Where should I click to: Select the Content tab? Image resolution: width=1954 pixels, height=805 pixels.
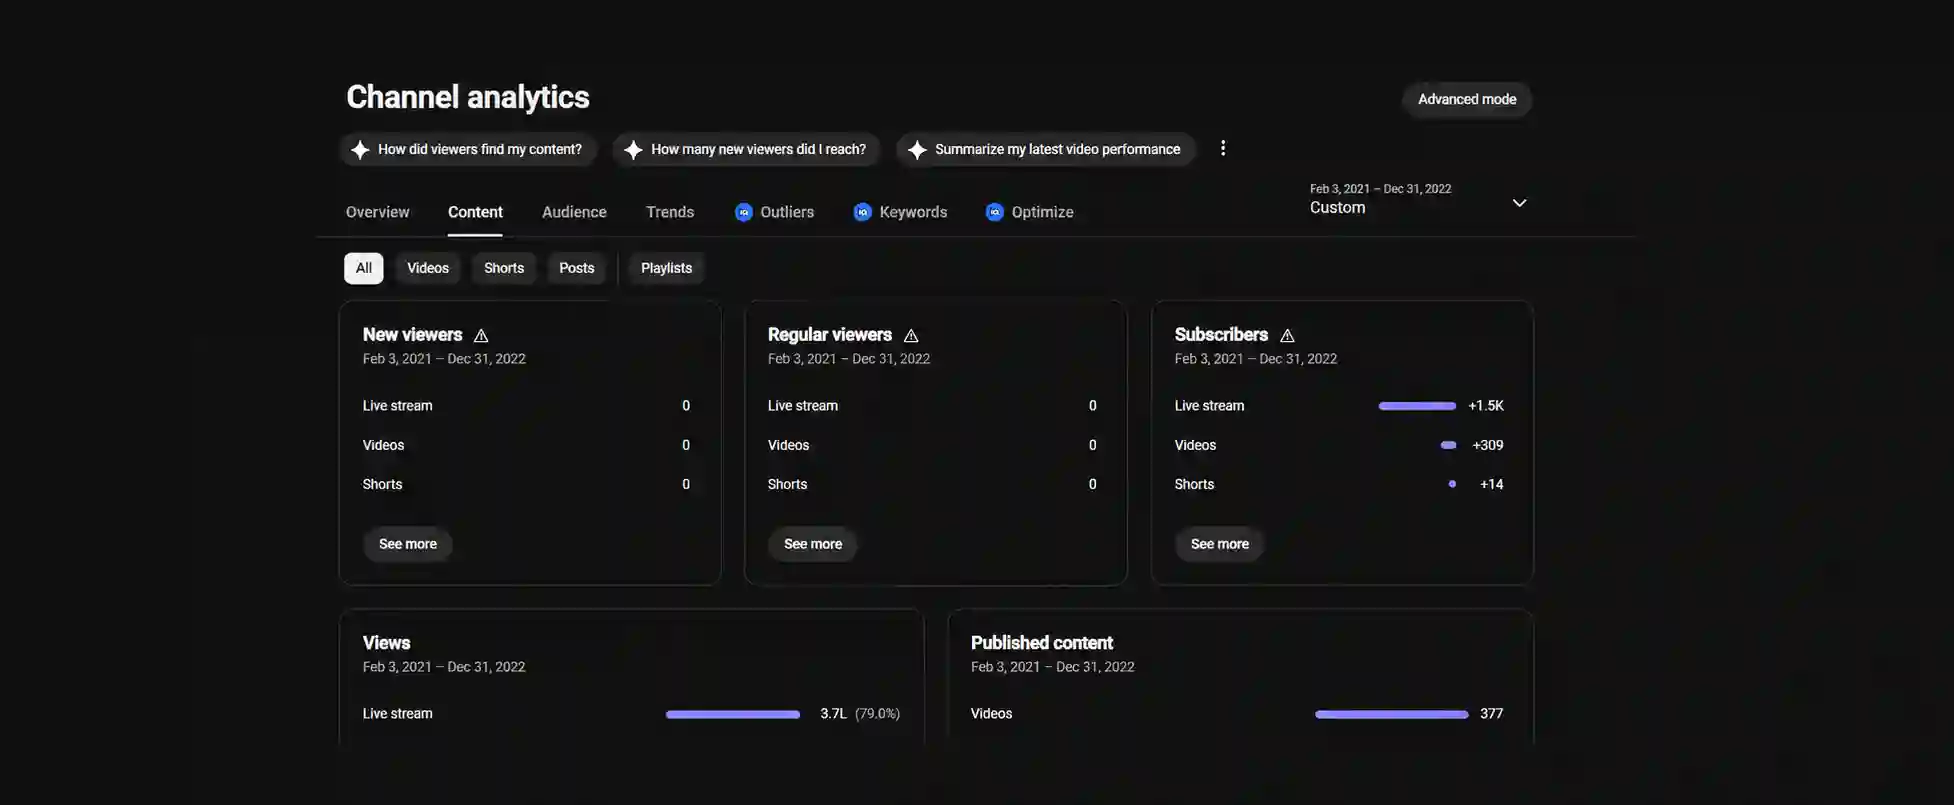(x=475, y=212)
